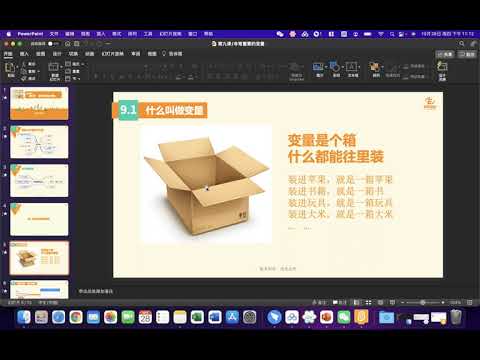The height and width of the screenshot is (360, 480).
Task: Click Fit slide to window icon
Action: [470, 302]
